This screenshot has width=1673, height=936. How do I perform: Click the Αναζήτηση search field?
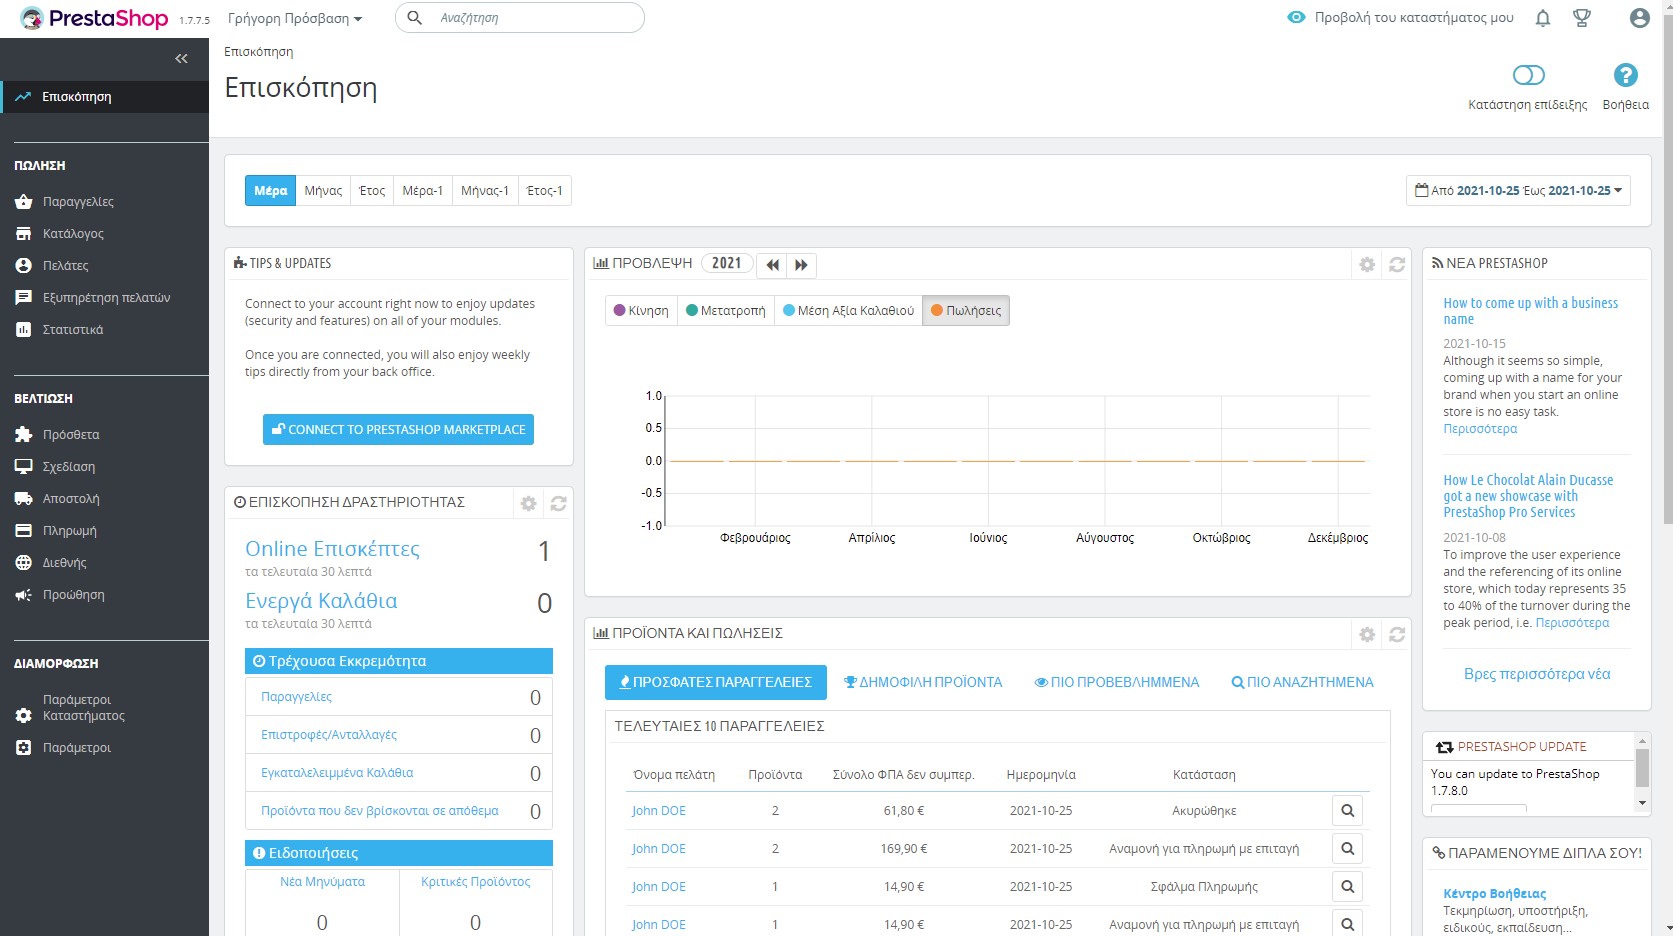535,18
